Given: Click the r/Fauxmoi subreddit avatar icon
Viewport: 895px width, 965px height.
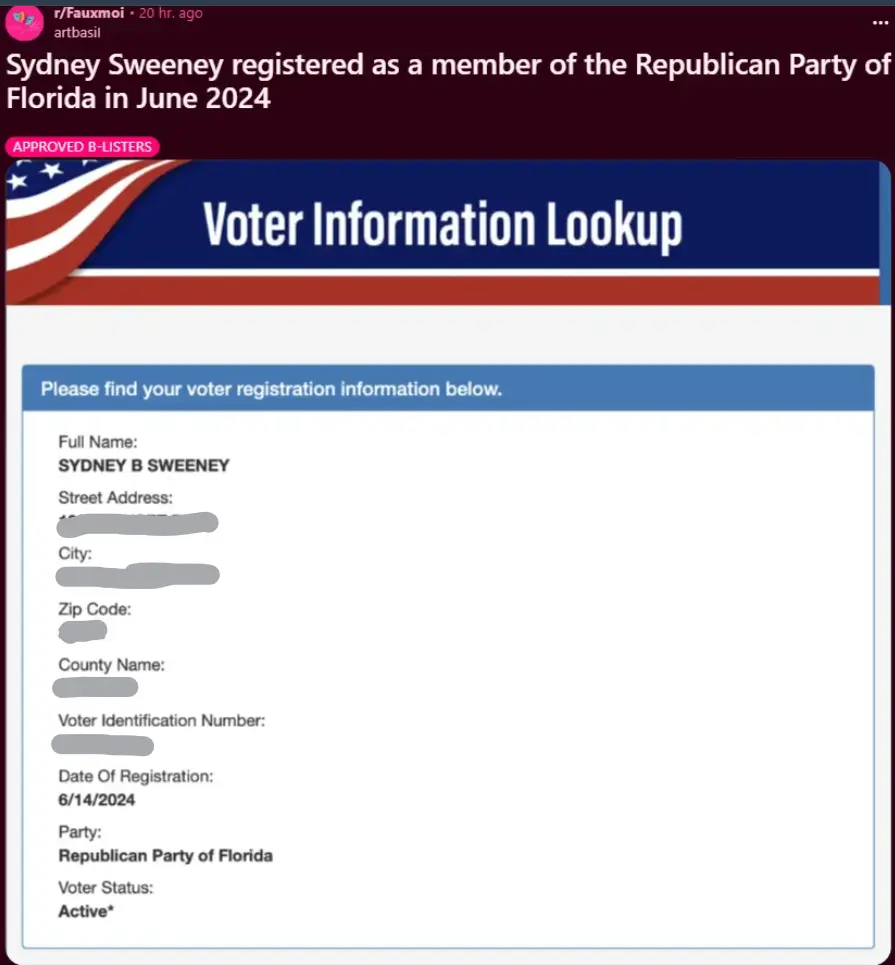Looking at the screenshot, I should (x=22, y=20).
